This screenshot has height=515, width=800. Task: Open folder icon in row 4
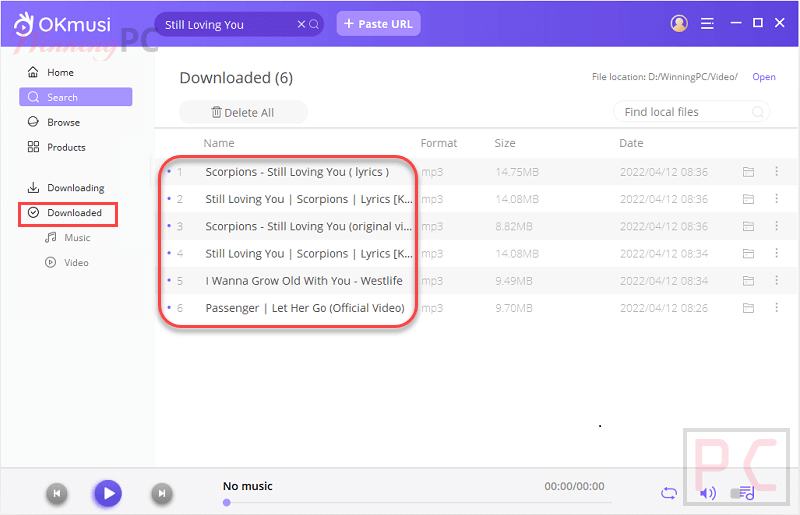click(x=748, y=254)
